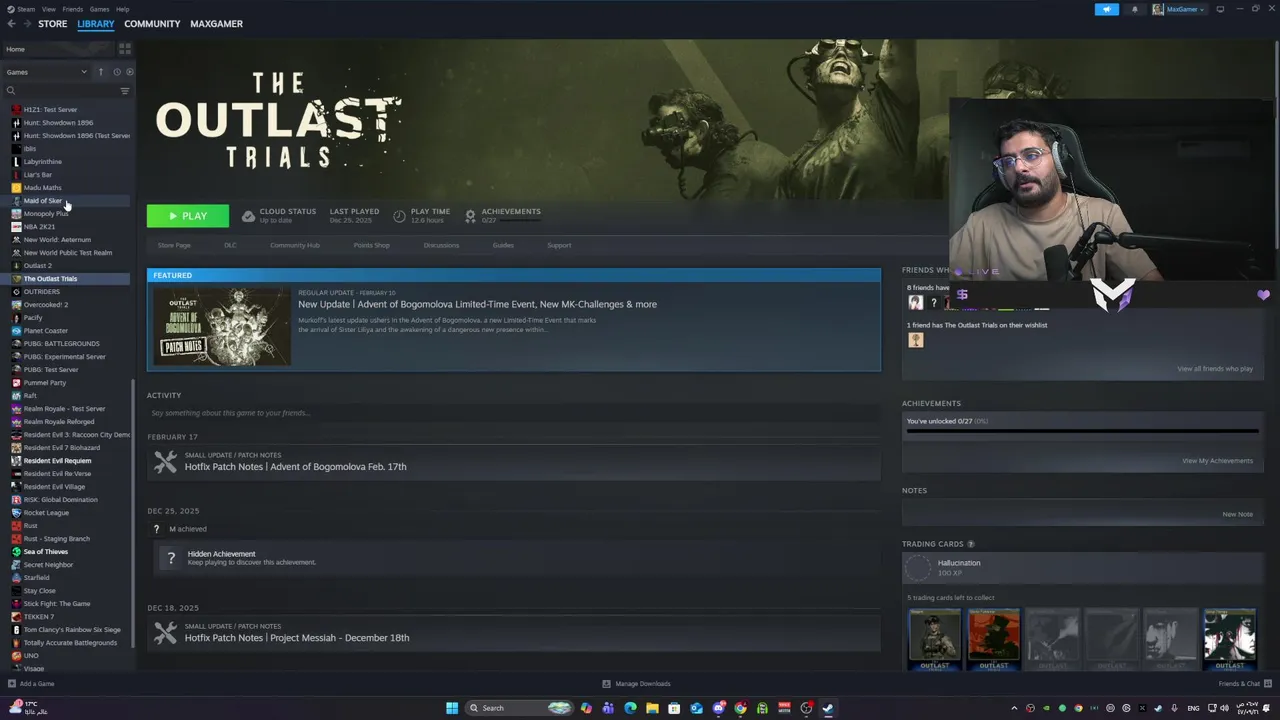
Task: Click the library search field
Action: click(x=66, y=91)
